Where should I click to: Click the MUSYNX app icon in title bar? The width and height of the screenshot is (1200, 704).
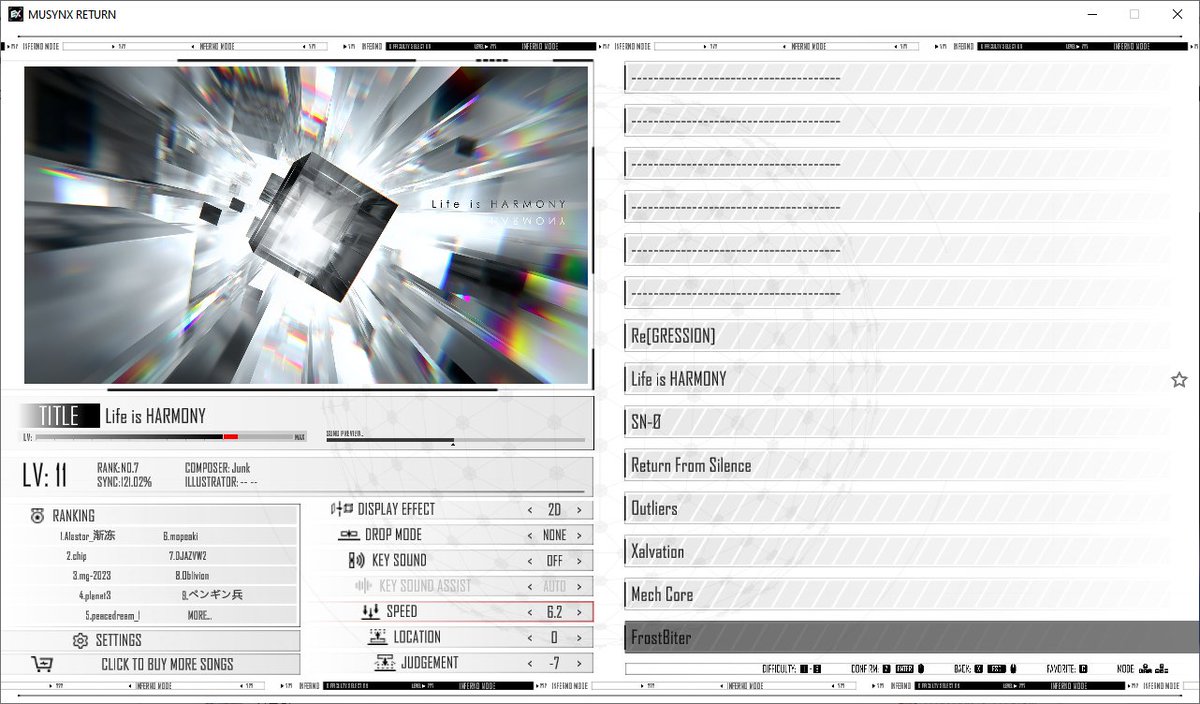14,14
